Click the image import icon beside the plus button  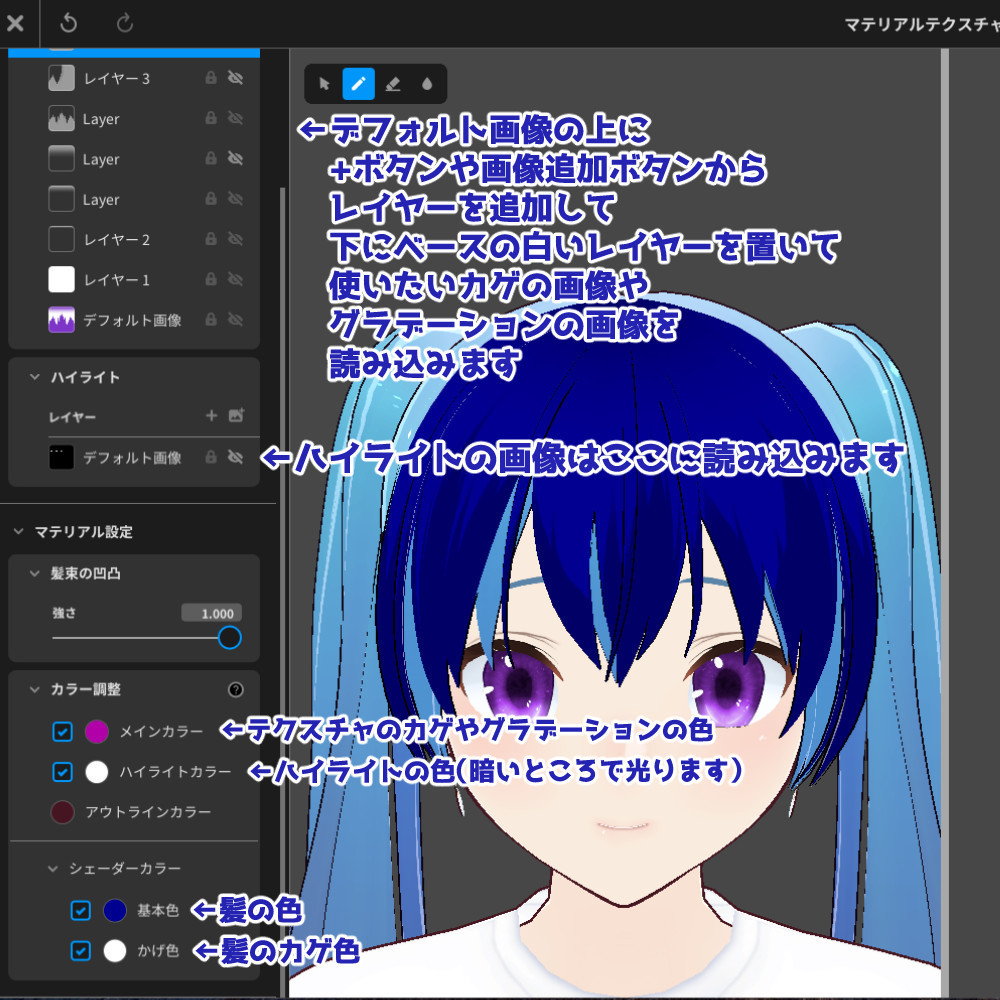click(238, 416)
